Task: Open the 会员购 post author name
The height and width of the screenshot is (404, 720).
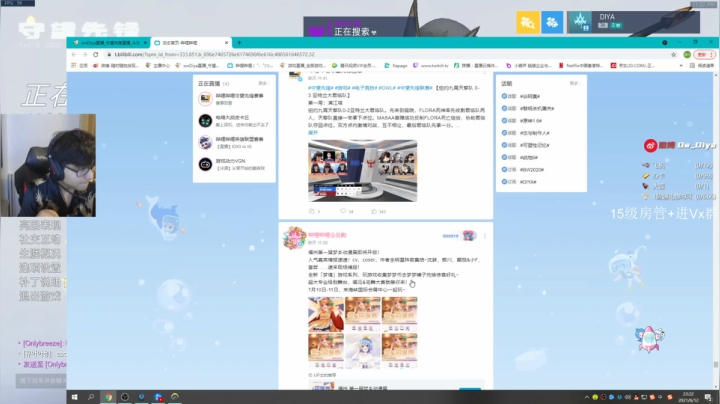Action: 327,235
